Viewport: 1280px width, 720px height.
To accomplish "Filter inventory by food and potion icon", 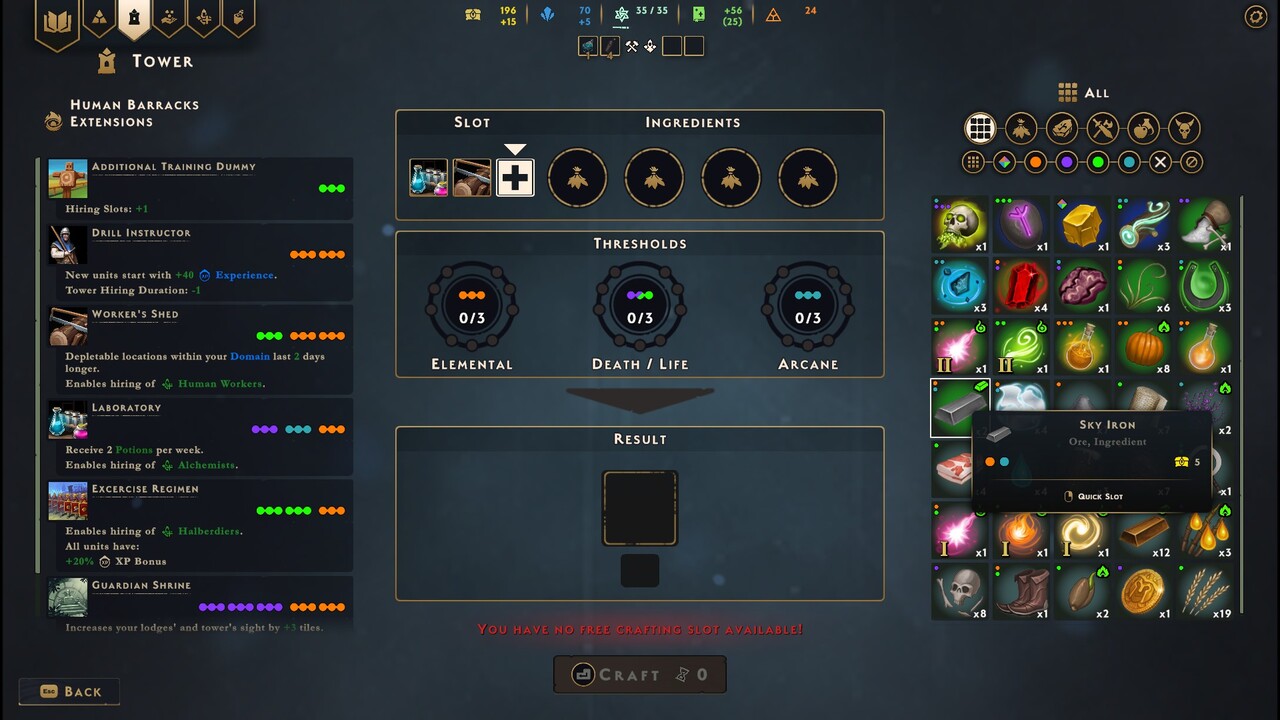I will (1143, 128).
